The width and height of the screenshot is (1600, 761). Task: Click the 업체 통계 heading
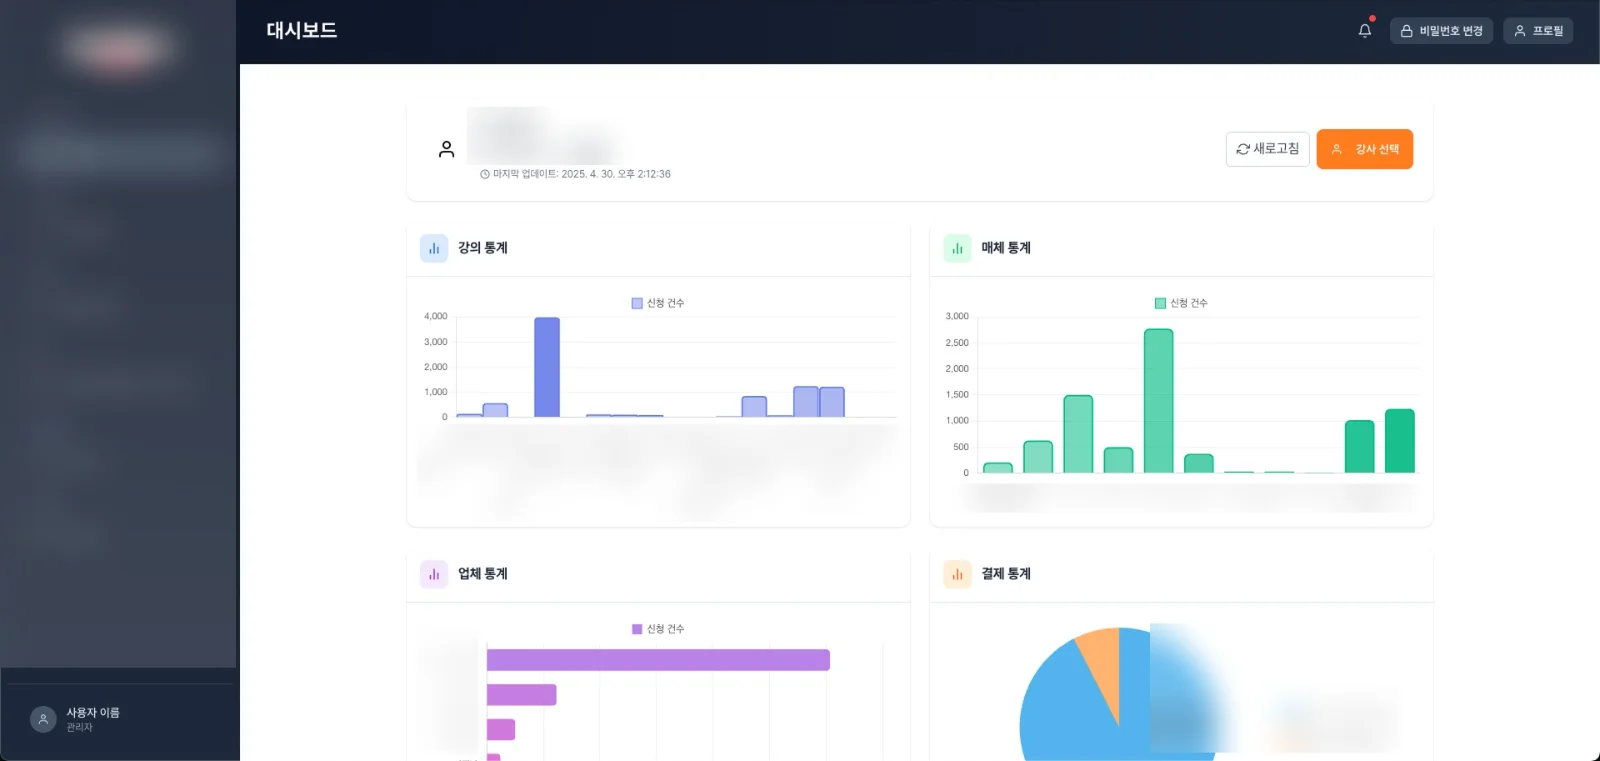click(483, 574)
